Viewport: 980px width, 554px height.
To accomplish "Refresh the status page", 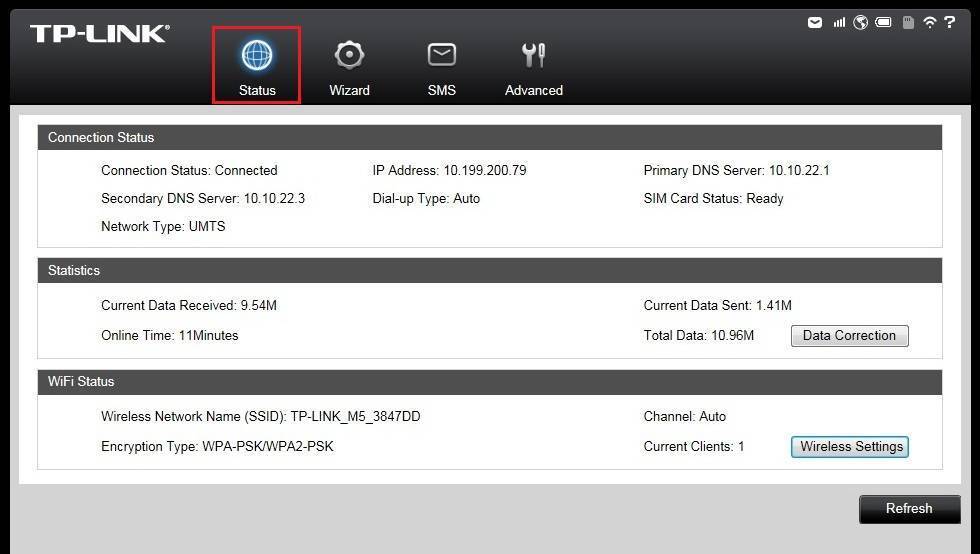I will click(909, 509).
